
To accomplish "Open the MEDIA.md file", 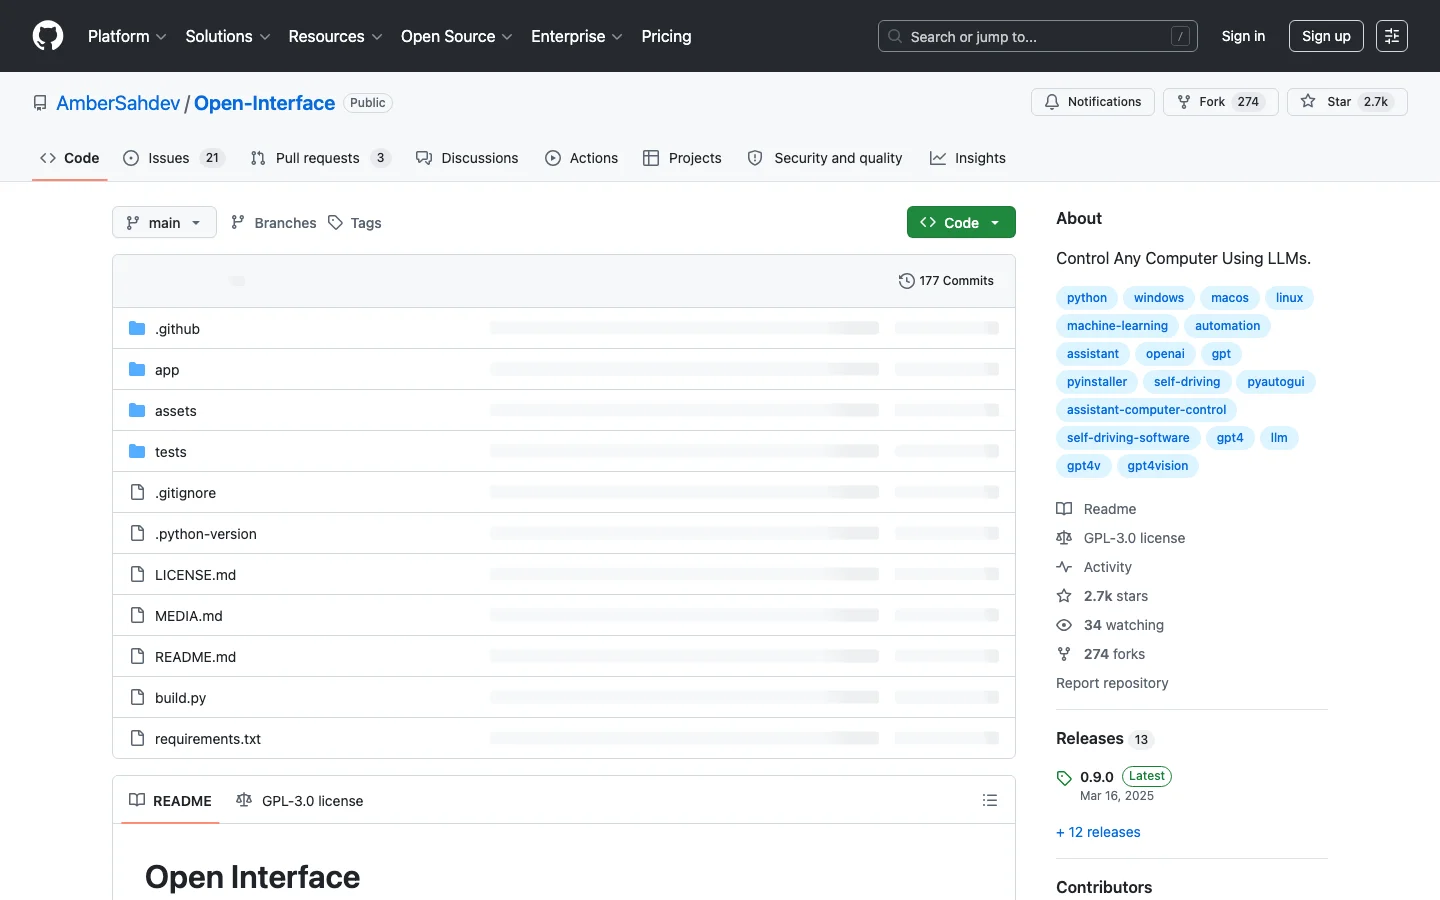I will click(x=189, y=615).
